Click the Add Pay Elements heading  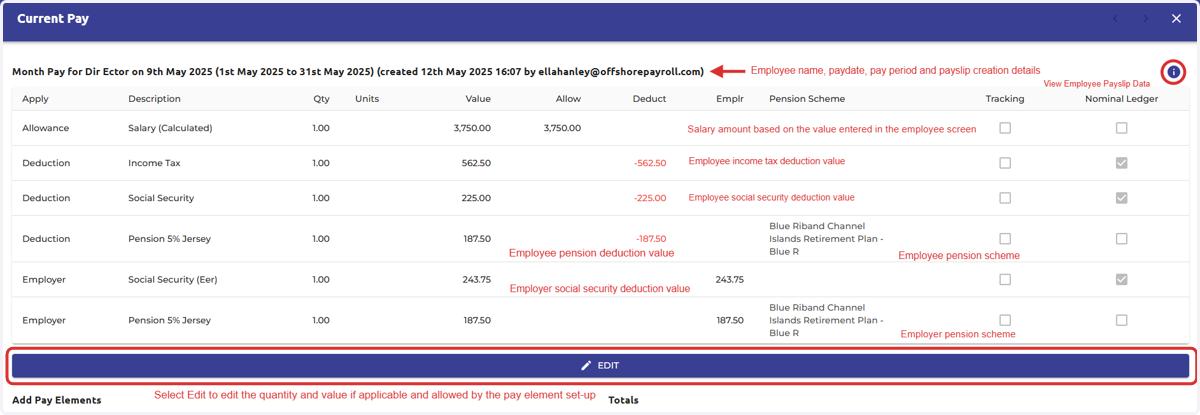point(57,400)
